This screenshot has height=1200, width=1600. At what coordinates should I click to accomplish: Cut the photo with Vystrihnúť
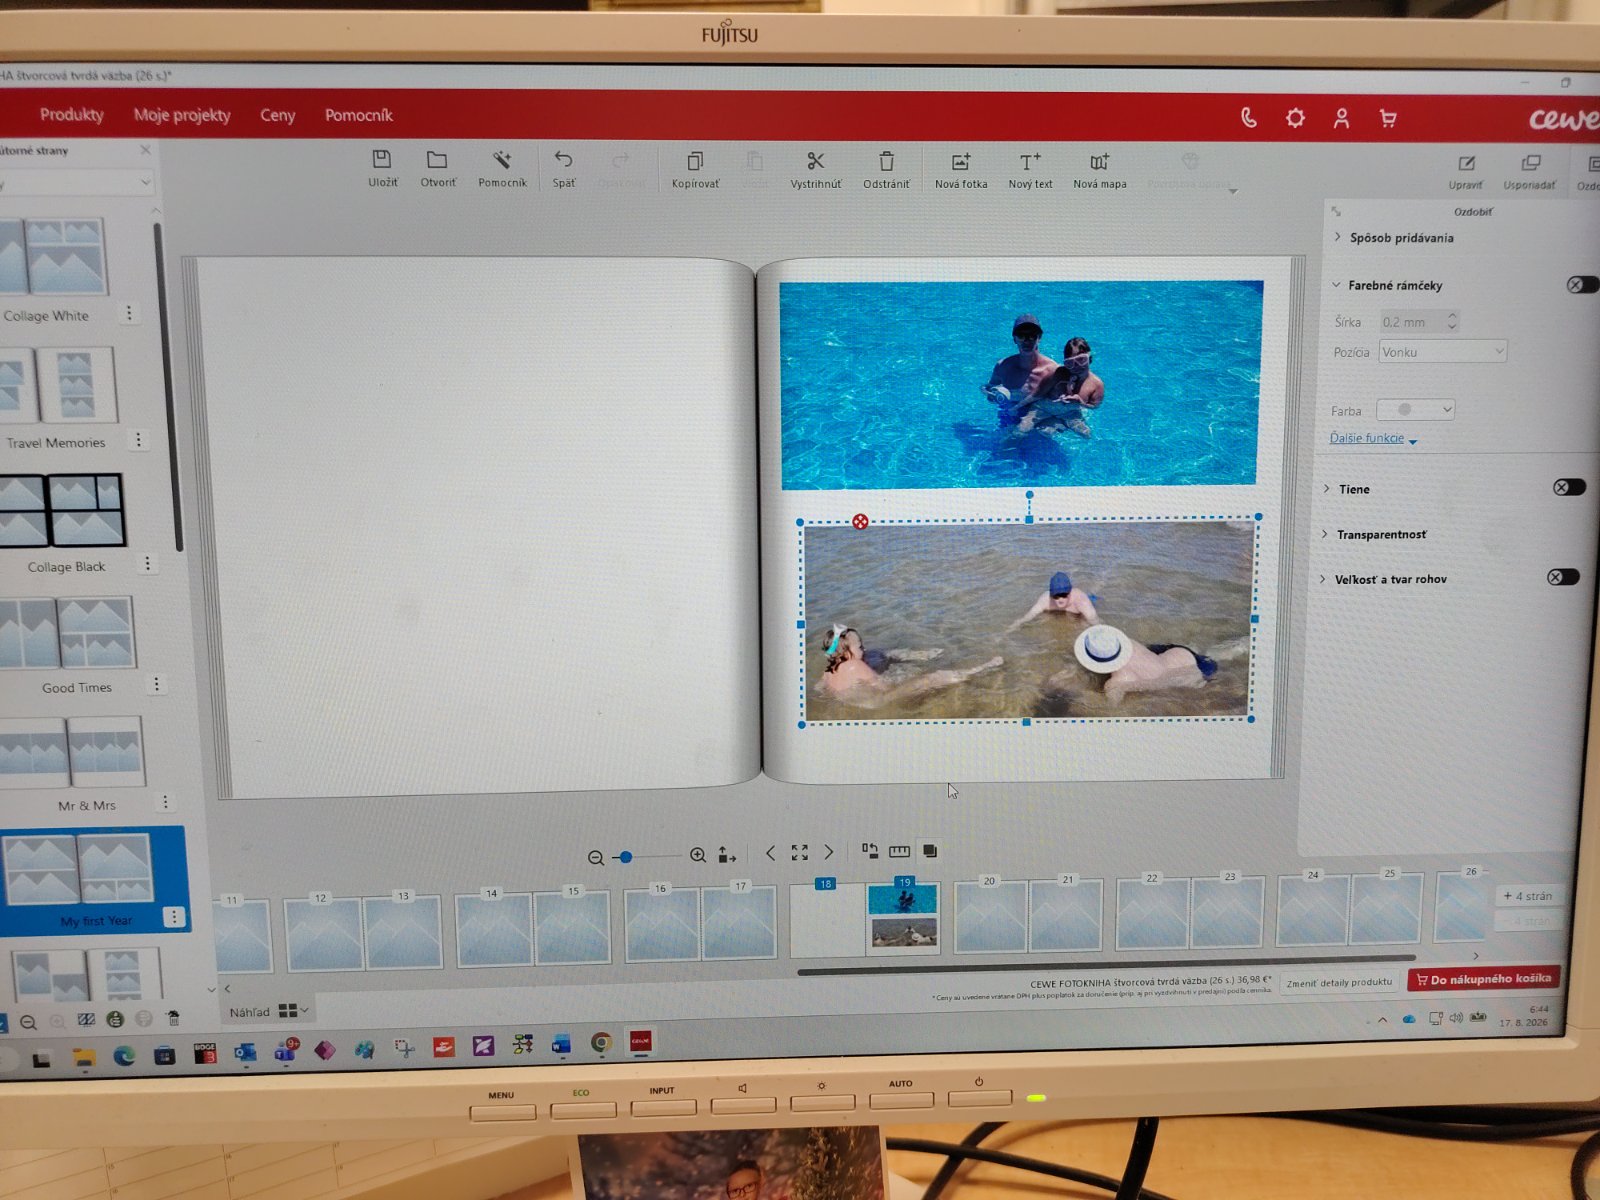815,169
